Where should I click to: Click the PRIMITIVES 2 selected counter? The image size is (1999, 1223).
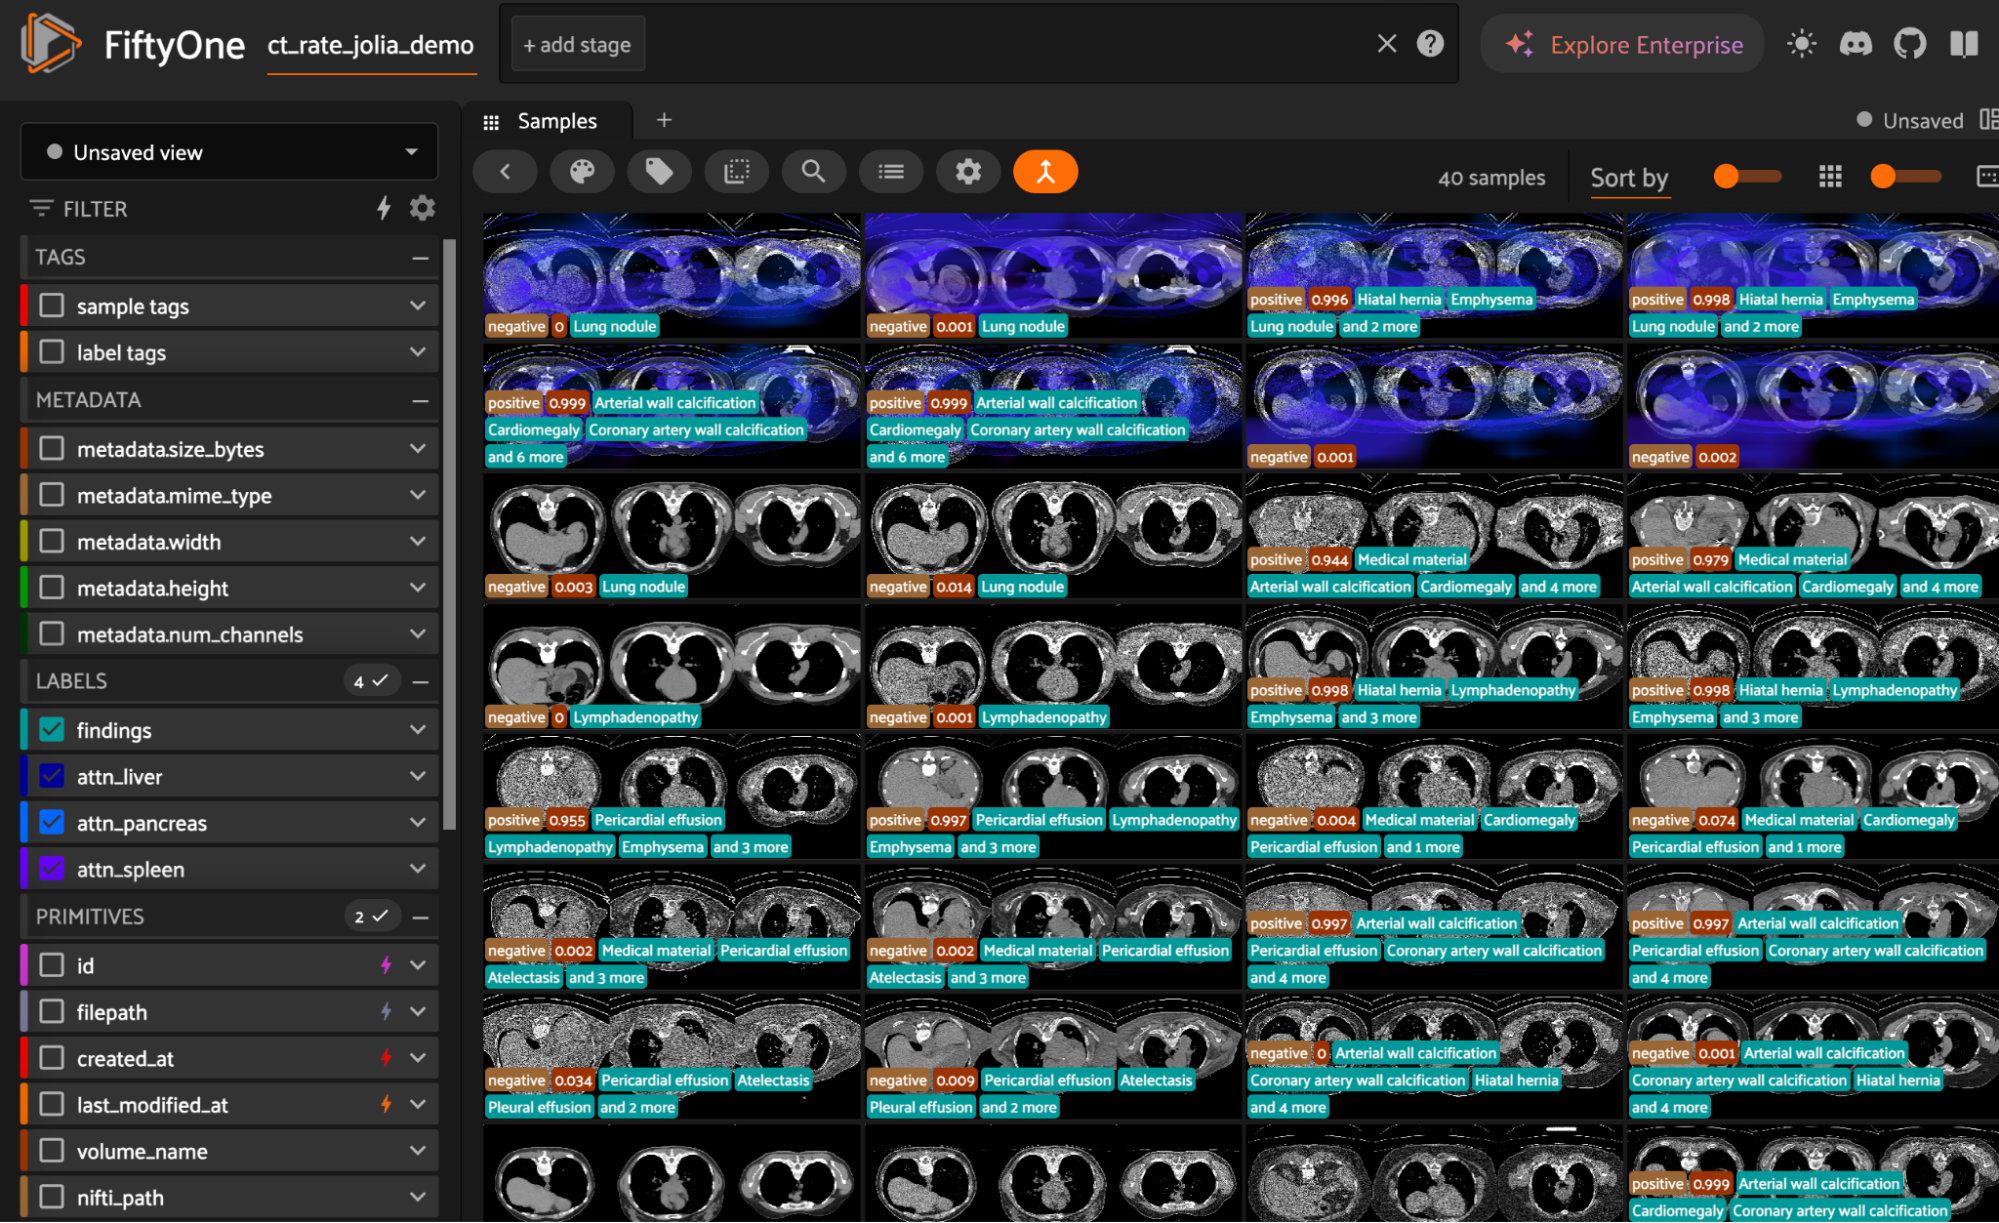tap(371, 917)
